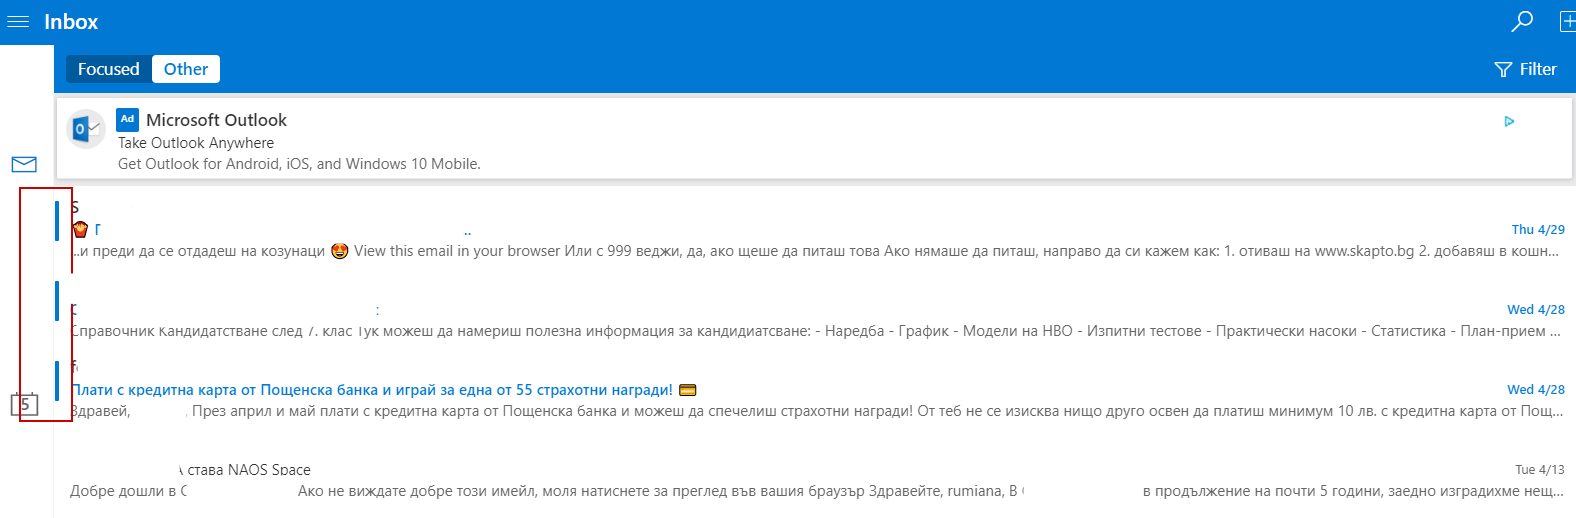Open the Filter dropdown
1576x518 pixels.
1526,69
